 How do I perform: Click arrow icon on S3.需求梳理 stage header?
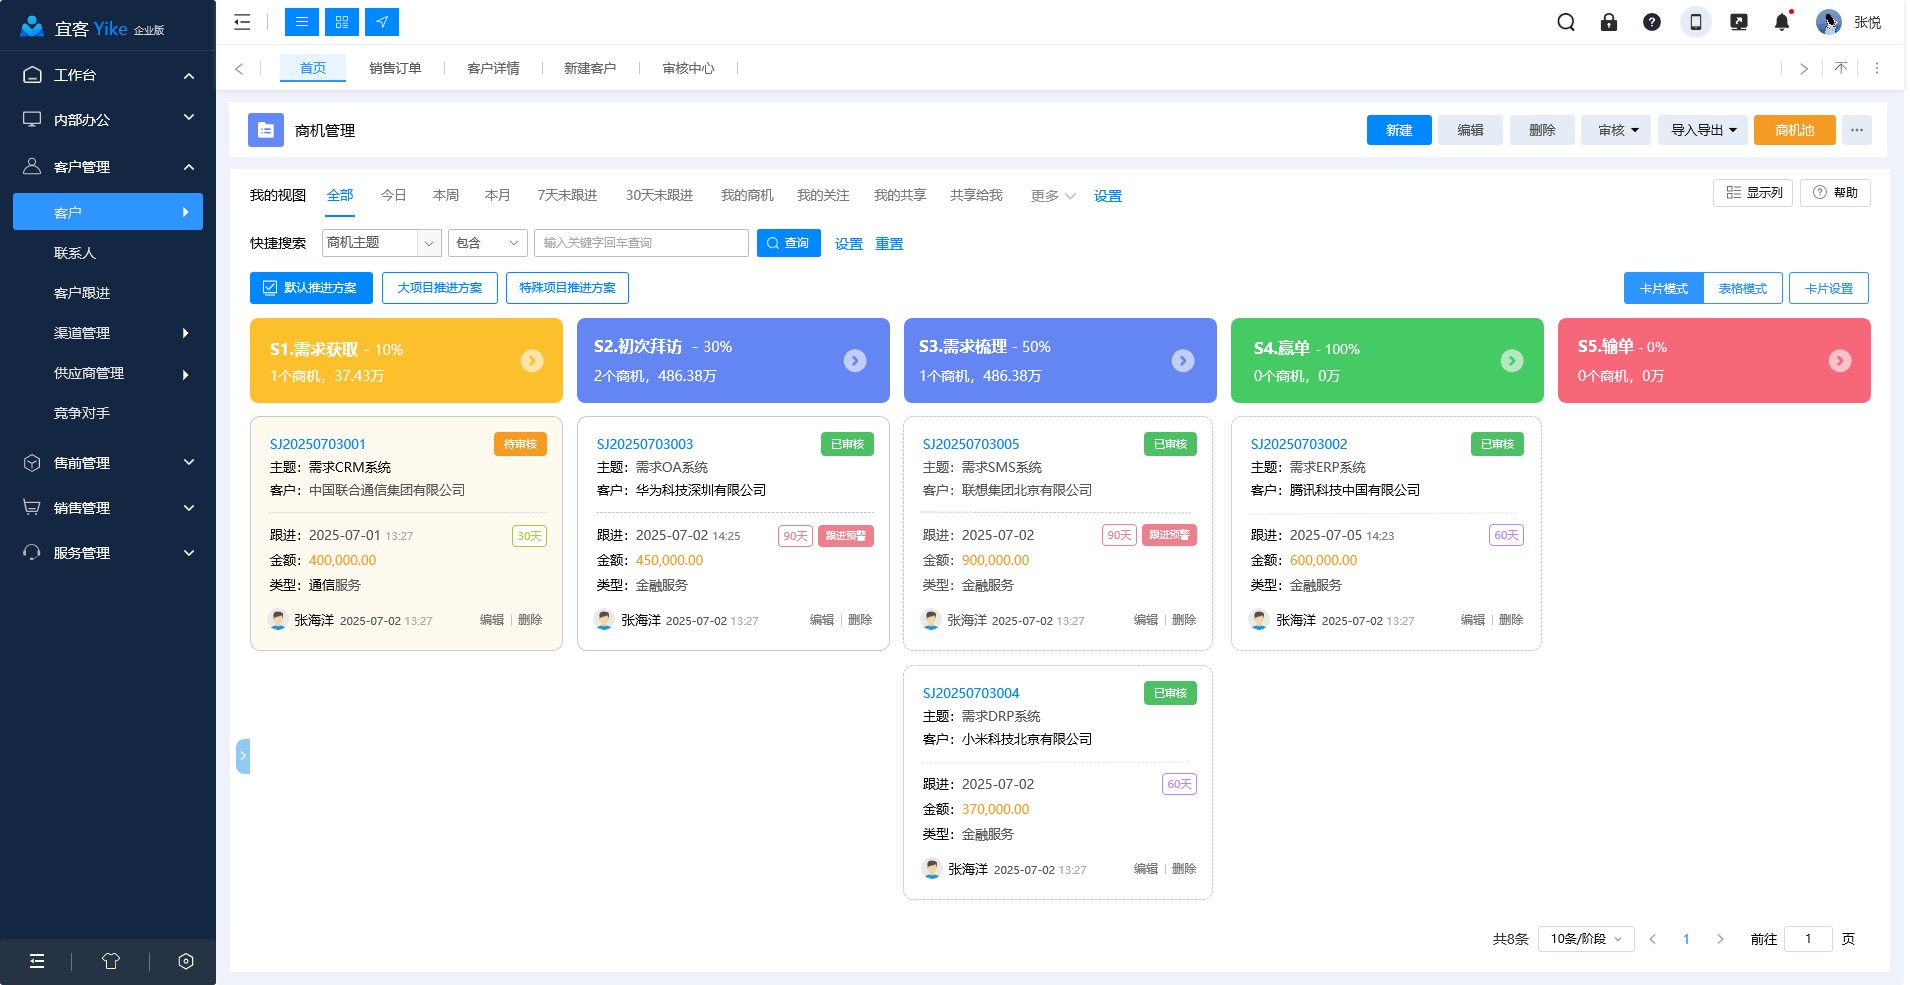click(x=1183, y=361)
